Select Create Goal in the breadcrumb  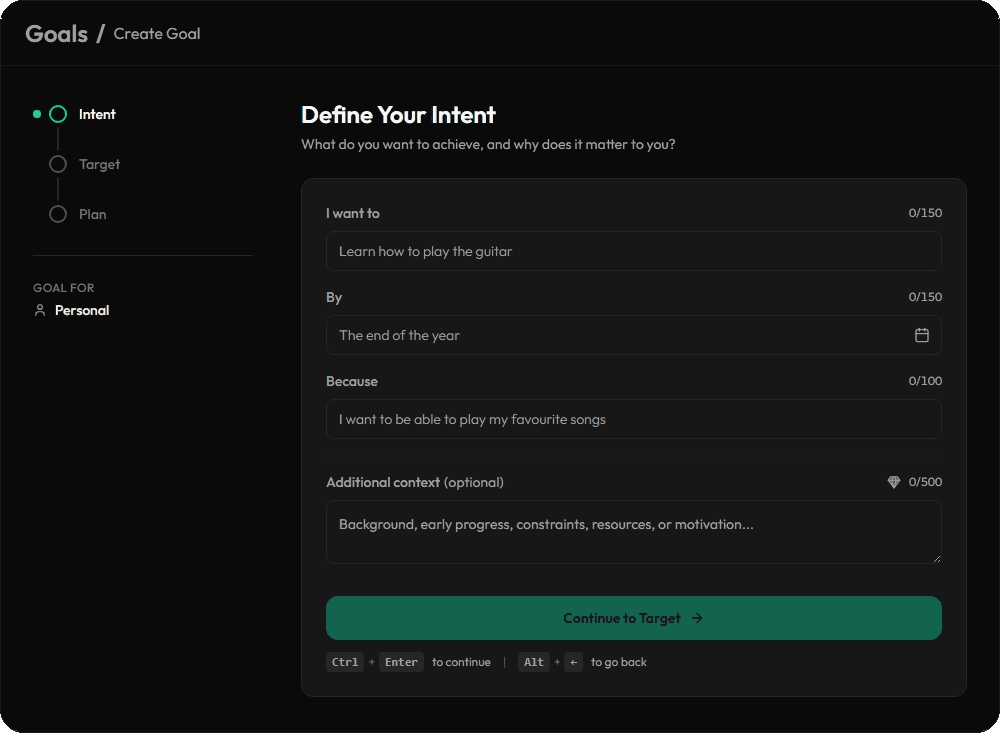(157, 33)
